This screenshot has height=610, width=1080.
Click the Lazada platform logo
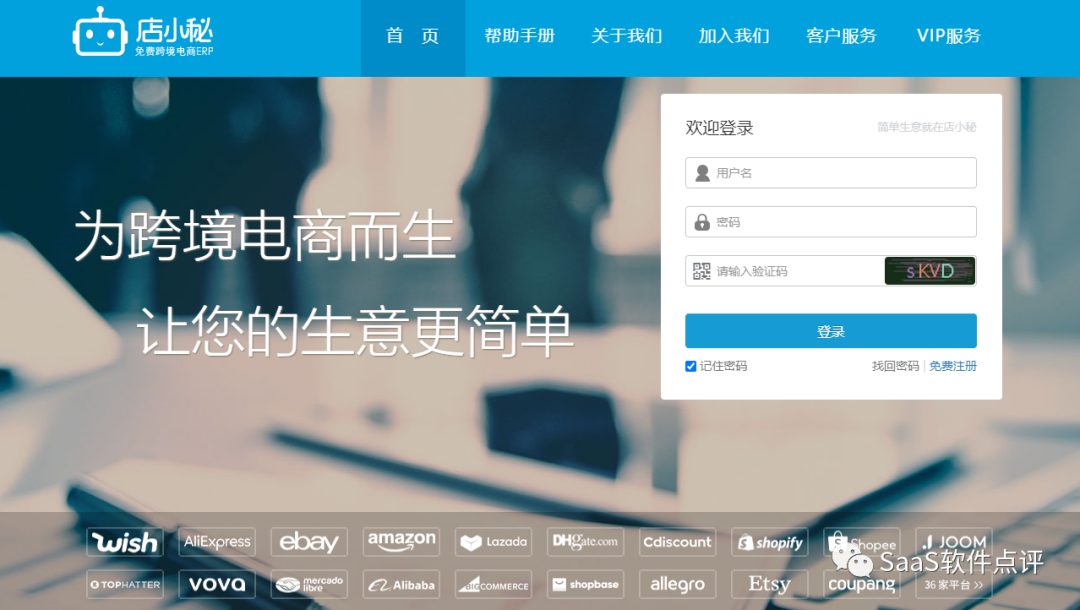click(x=492, y=542)
